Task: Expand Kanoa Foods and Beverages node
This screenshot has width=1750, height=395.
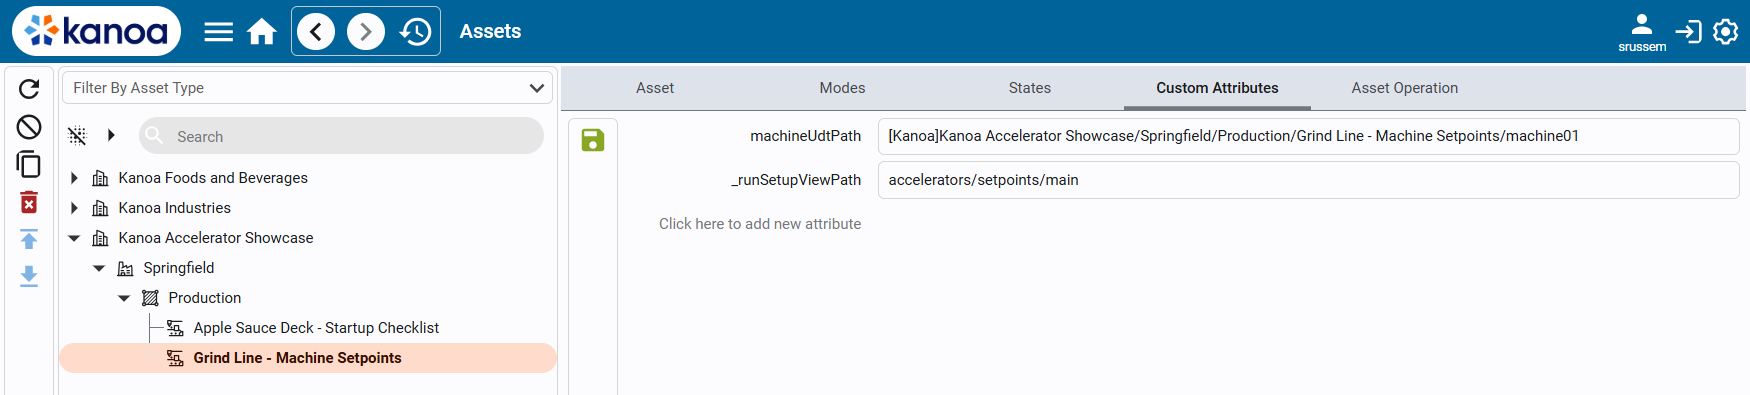Action: point(74,178)
